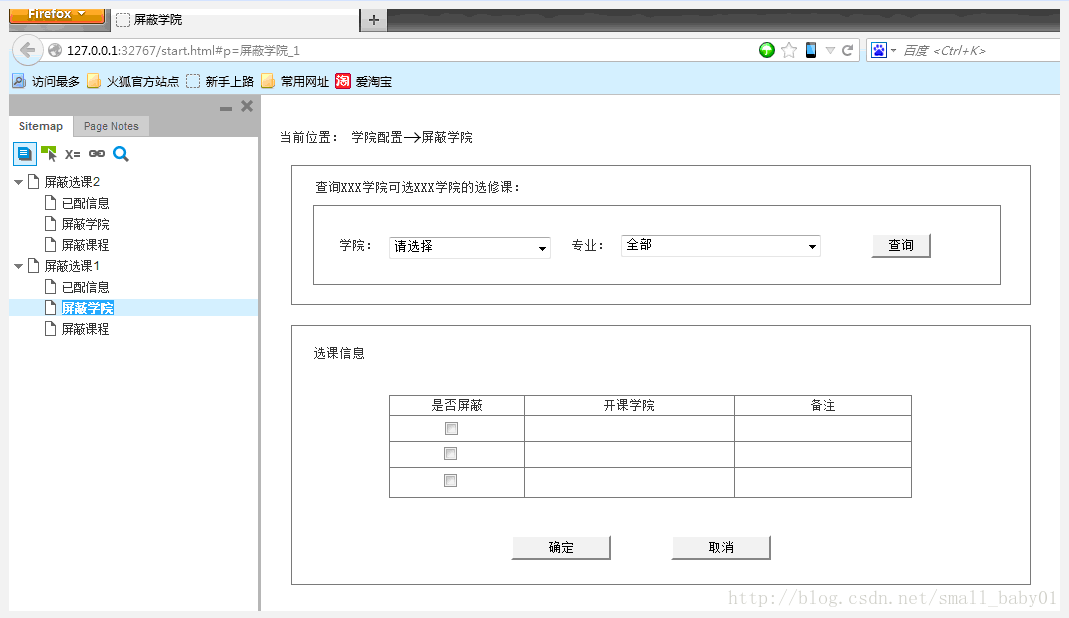Collapse the 屏蔽选课1 tree node
This screenshot has height=618, width=1069.
(18, 266)
